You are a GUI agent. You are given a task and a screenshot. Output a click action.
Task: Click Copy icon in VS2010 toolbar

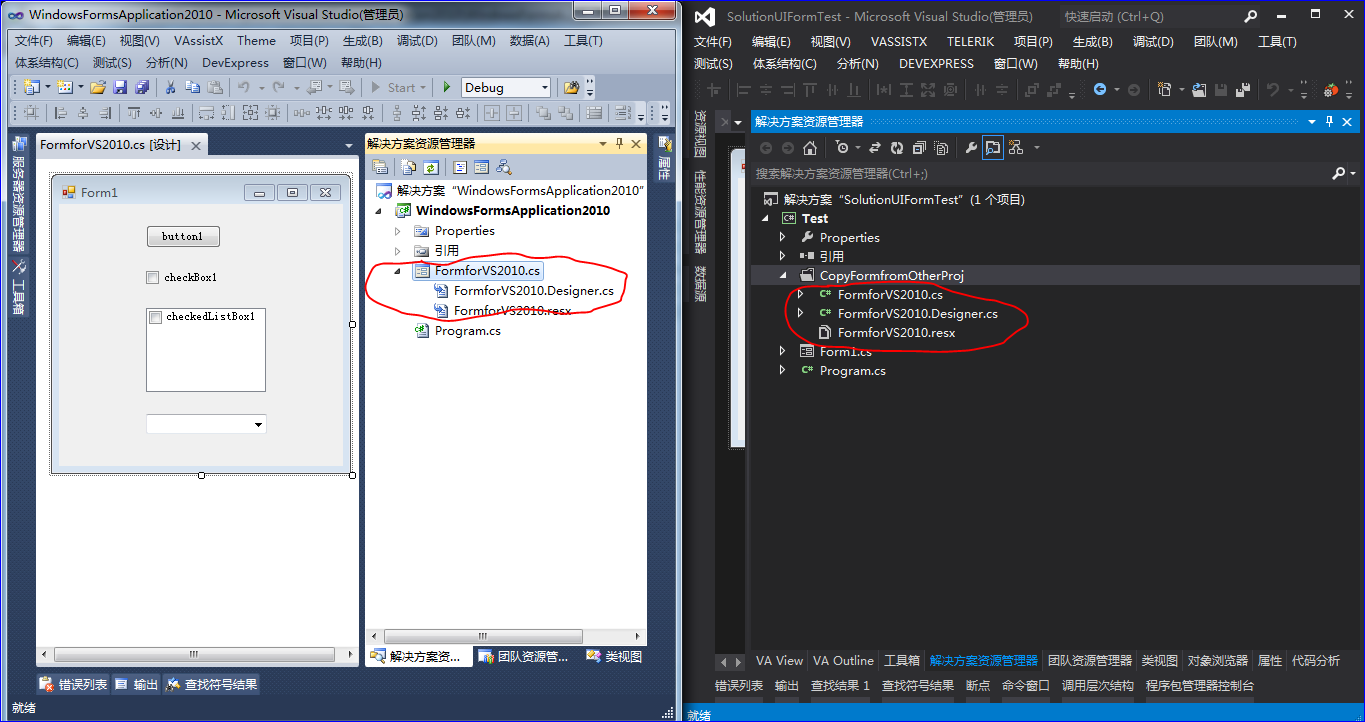coord(192,87)
